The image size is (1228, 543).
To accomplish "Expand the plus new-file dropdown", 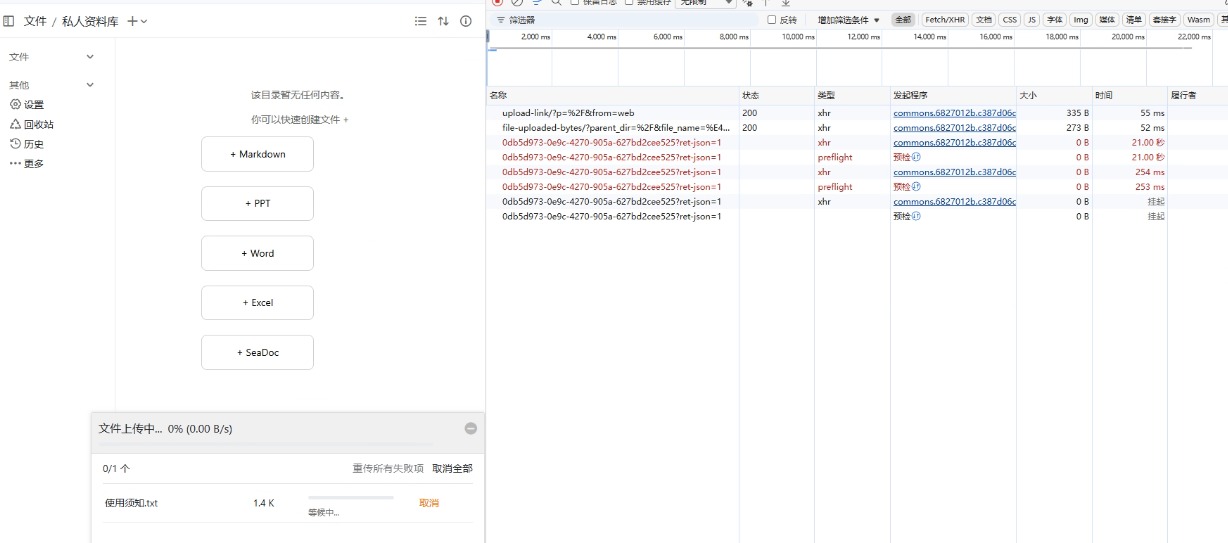I will (137, 21).
